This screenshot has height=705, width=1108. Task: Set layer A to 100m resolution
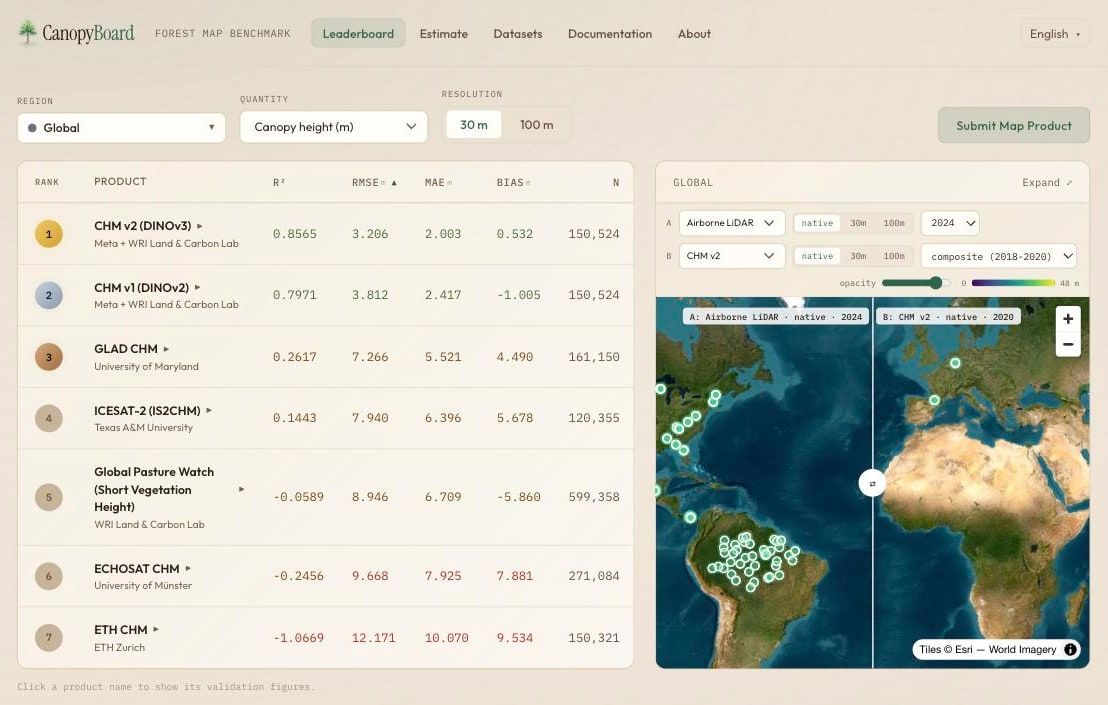[894, 223]
